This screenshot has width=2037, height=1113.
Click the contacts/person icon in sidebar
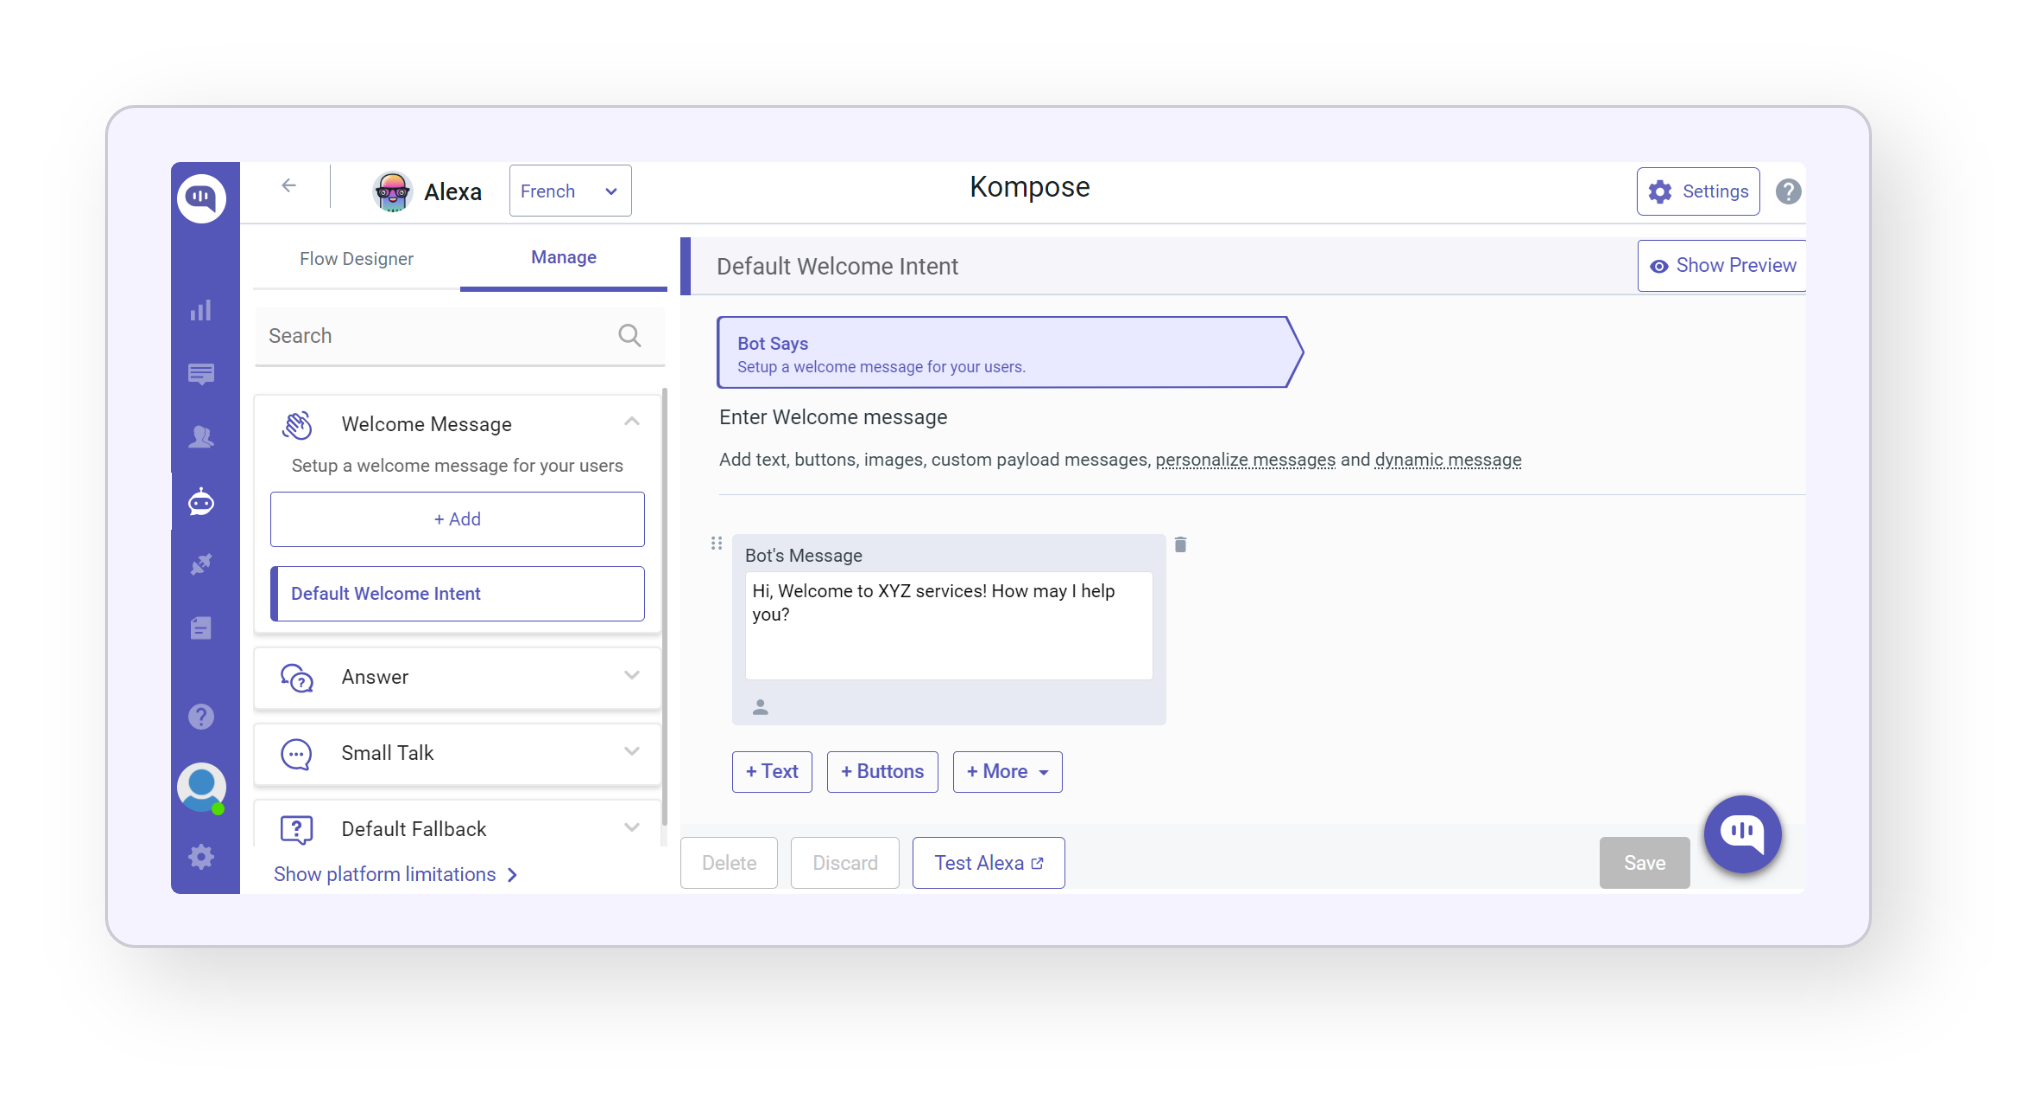point(203,437)
